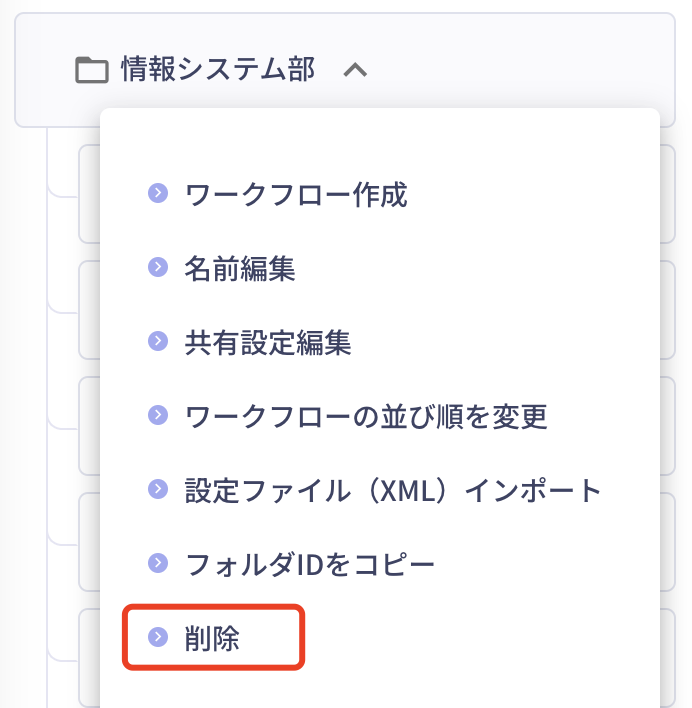The image size is (692, 708).
Task: Click the arrow icon beside ワークフロー作成
Action: [158, 193]
